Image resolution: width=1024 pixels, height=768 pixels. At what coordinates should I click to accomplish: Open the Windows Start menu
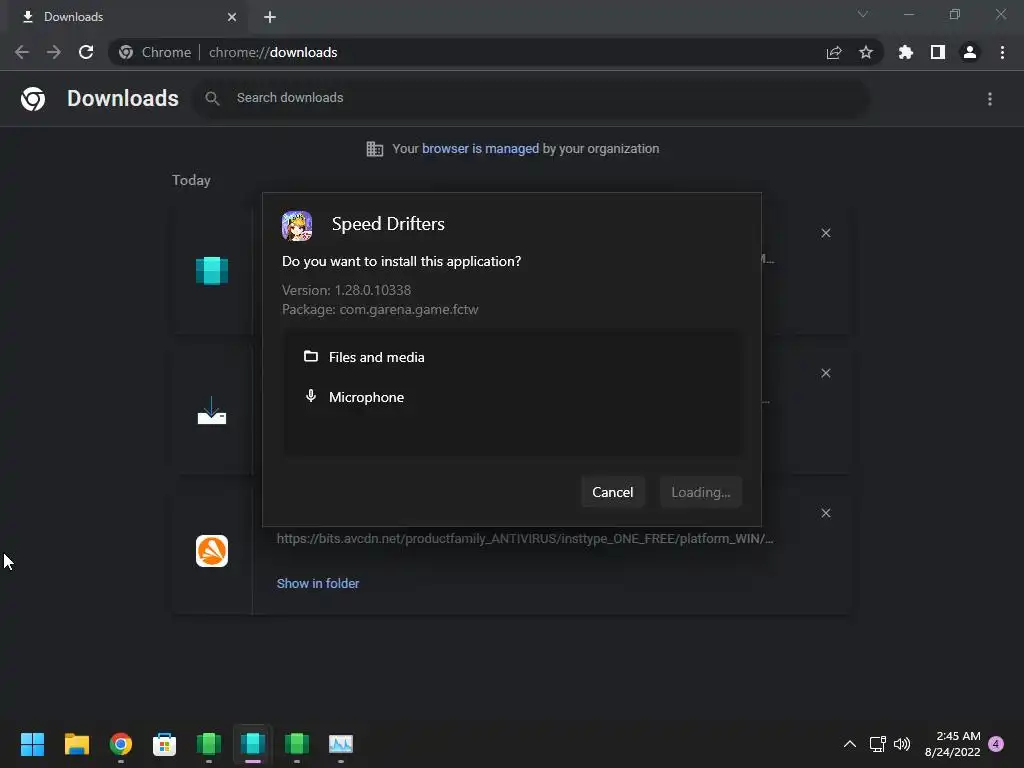click(33, 744)
